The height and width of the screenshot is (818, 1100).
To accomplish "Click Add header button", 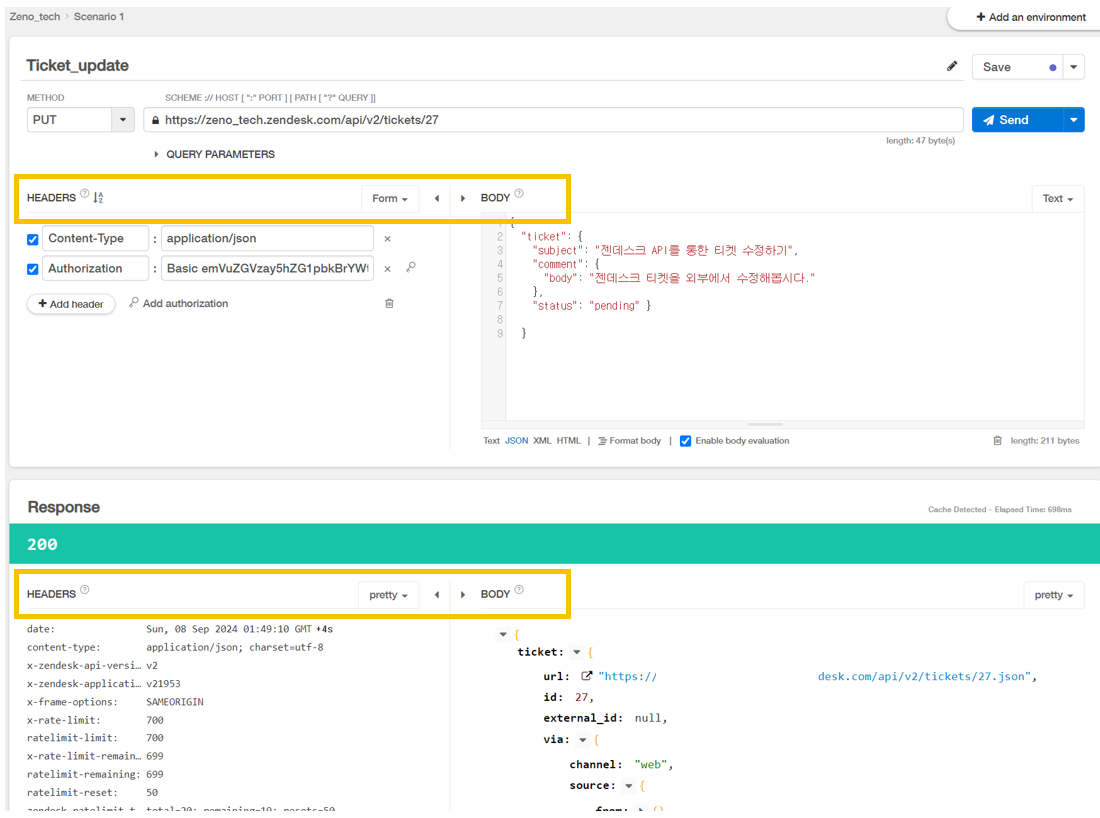I will click(x=71, y=304).
